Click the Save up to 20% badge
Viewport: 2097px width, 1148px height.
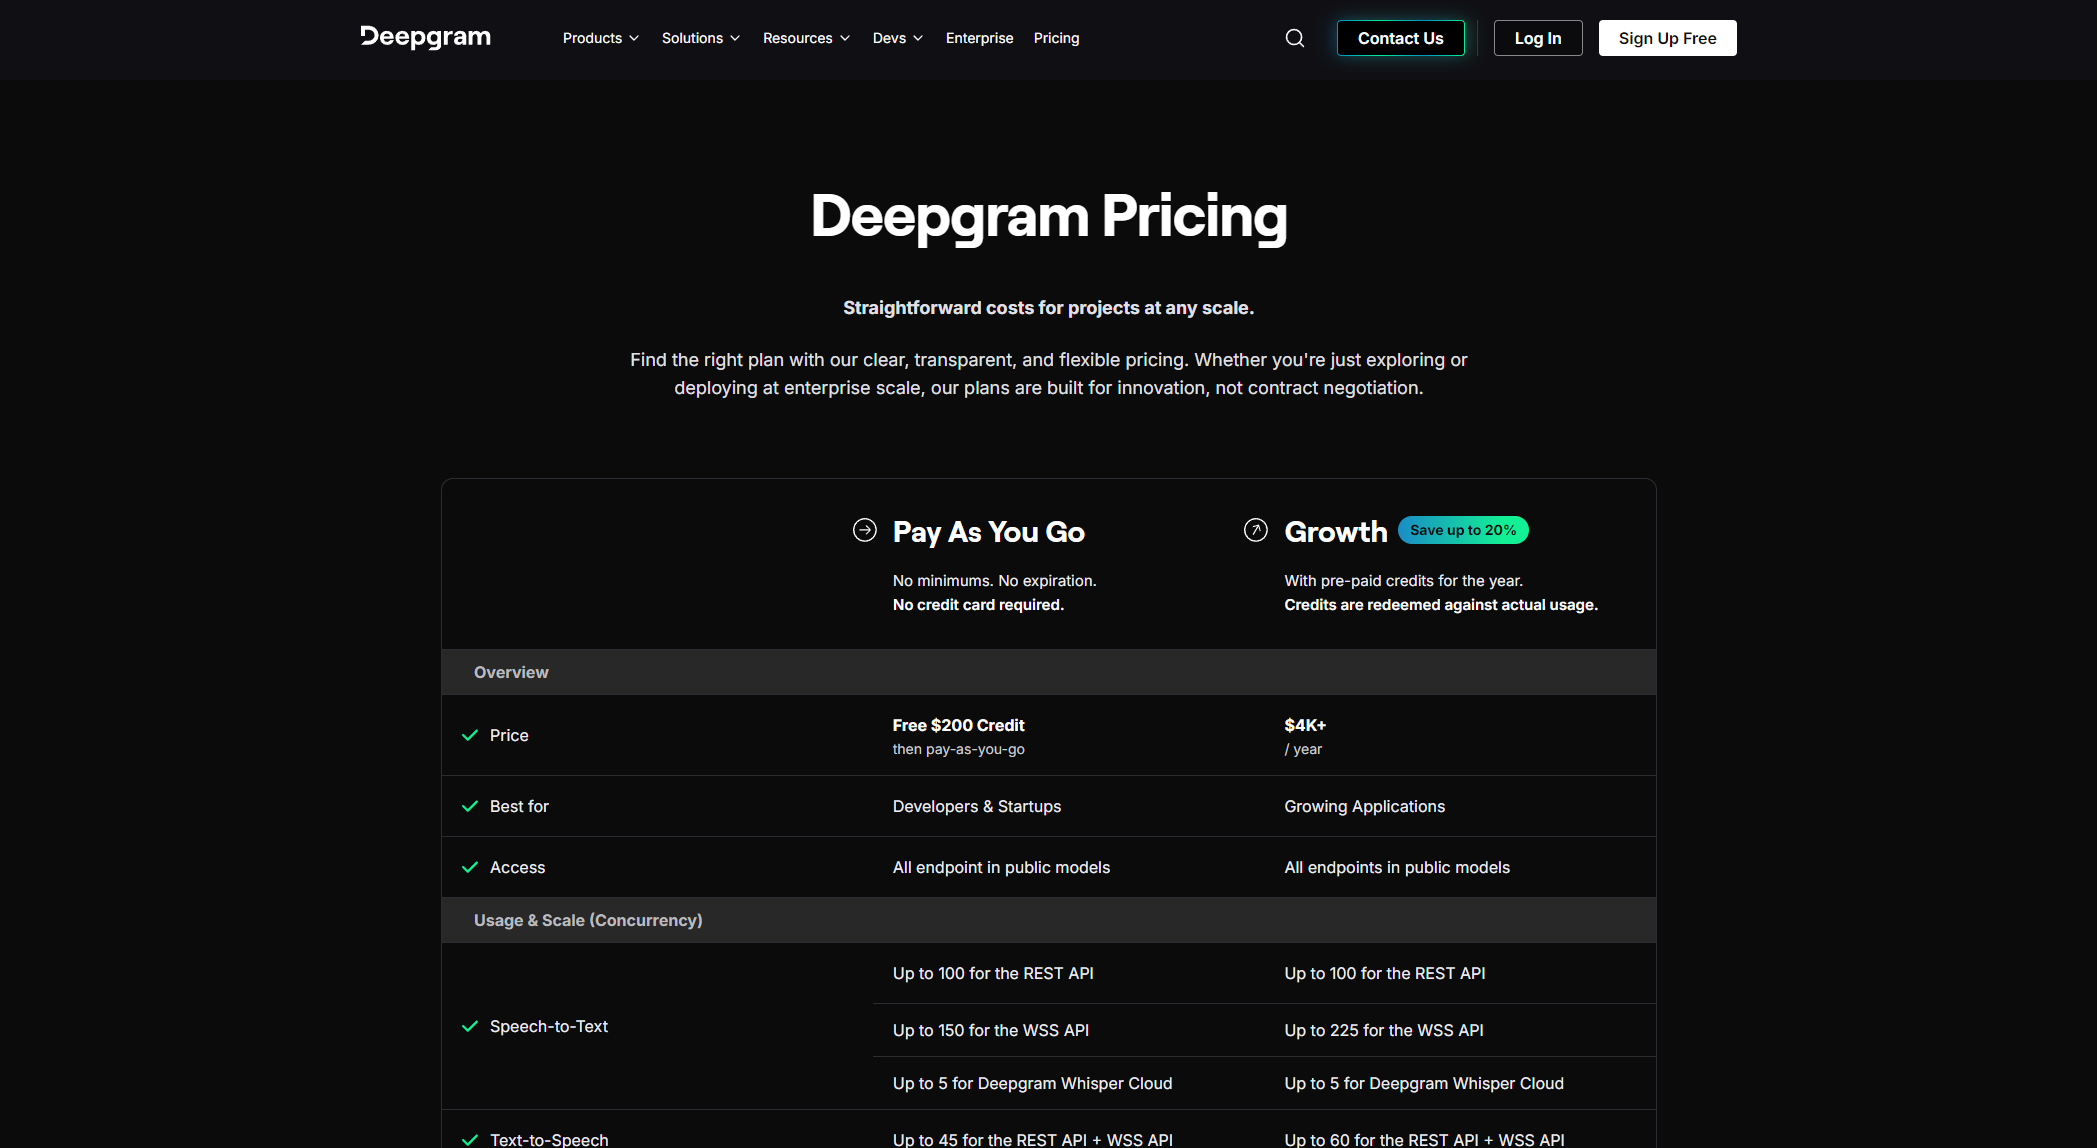[x=1462, y=530]
